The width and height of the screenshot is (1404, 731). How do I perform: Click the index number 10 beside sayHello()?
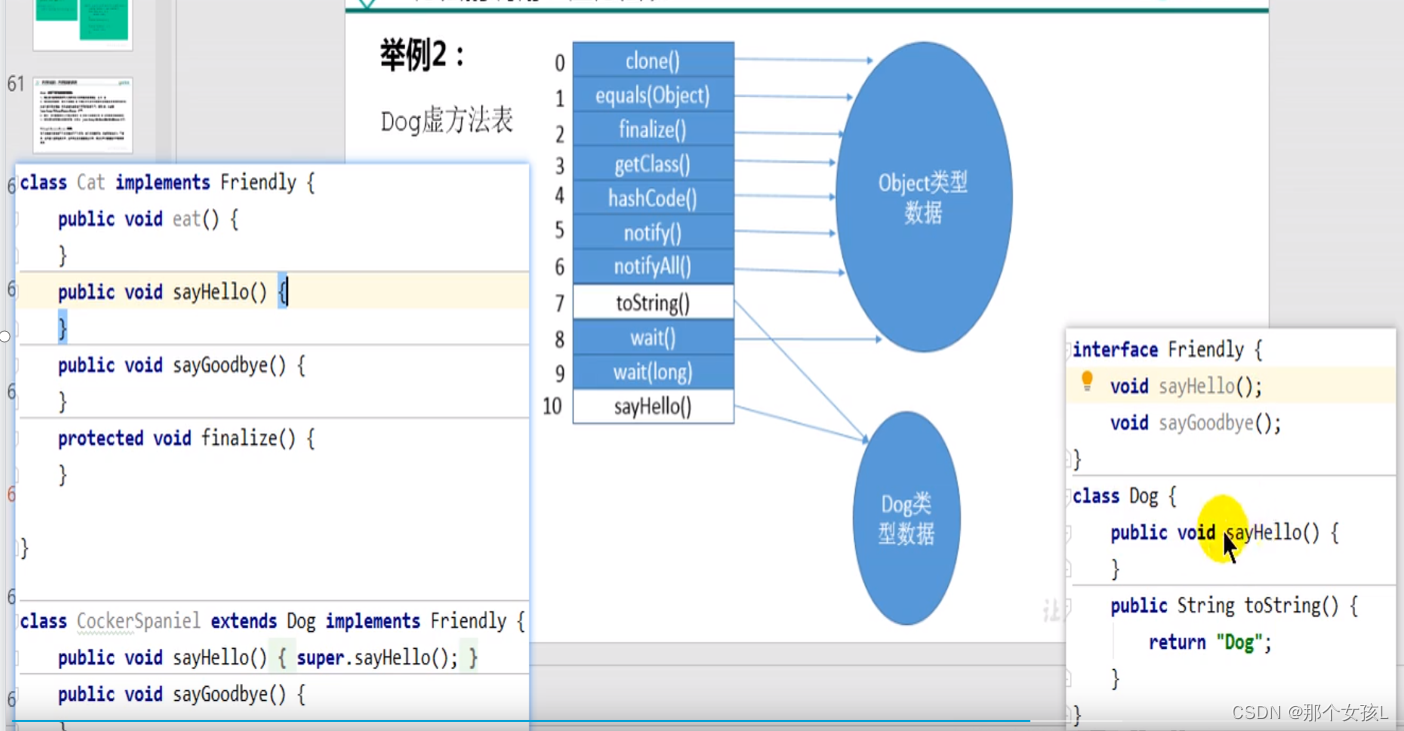(552, 406)
